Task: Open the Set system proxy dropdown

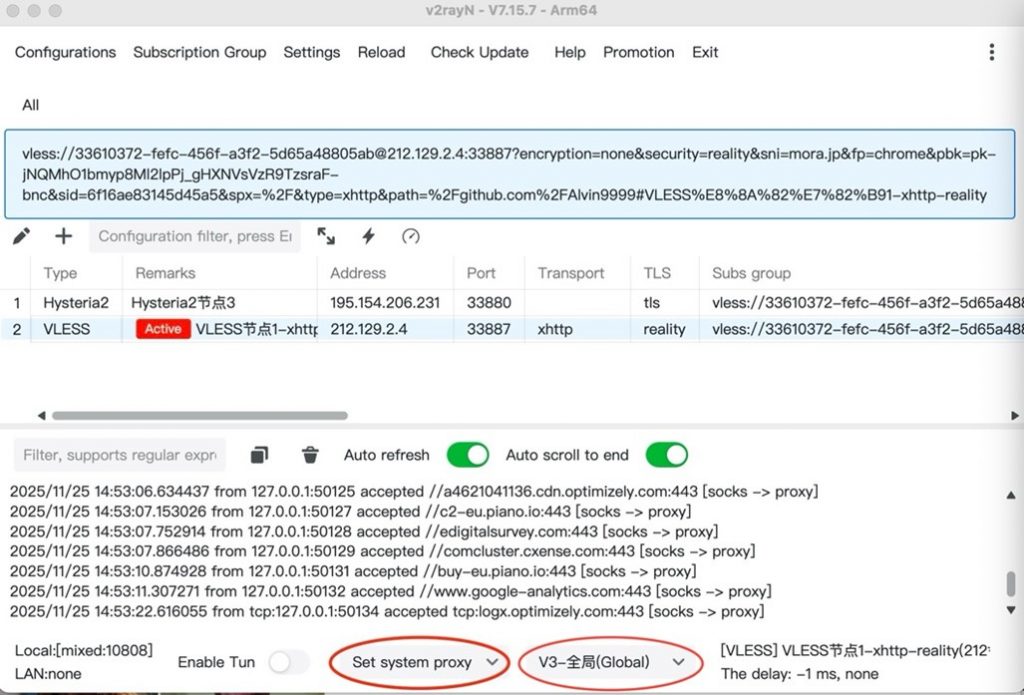Action: point(425,662)
